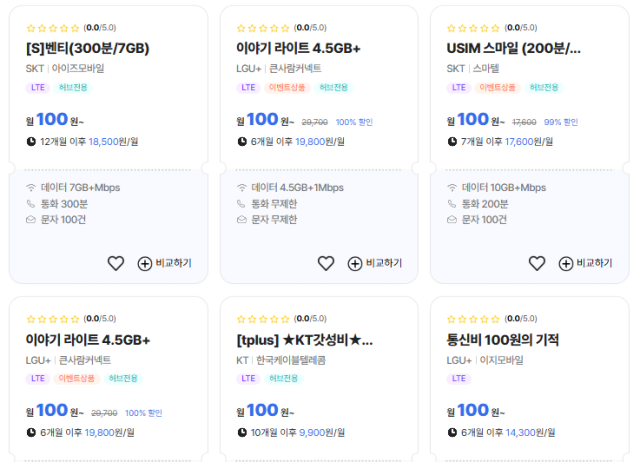
Task: Open [tplus] ★KT갓성비★ plan details
Action: click(304, 340)
